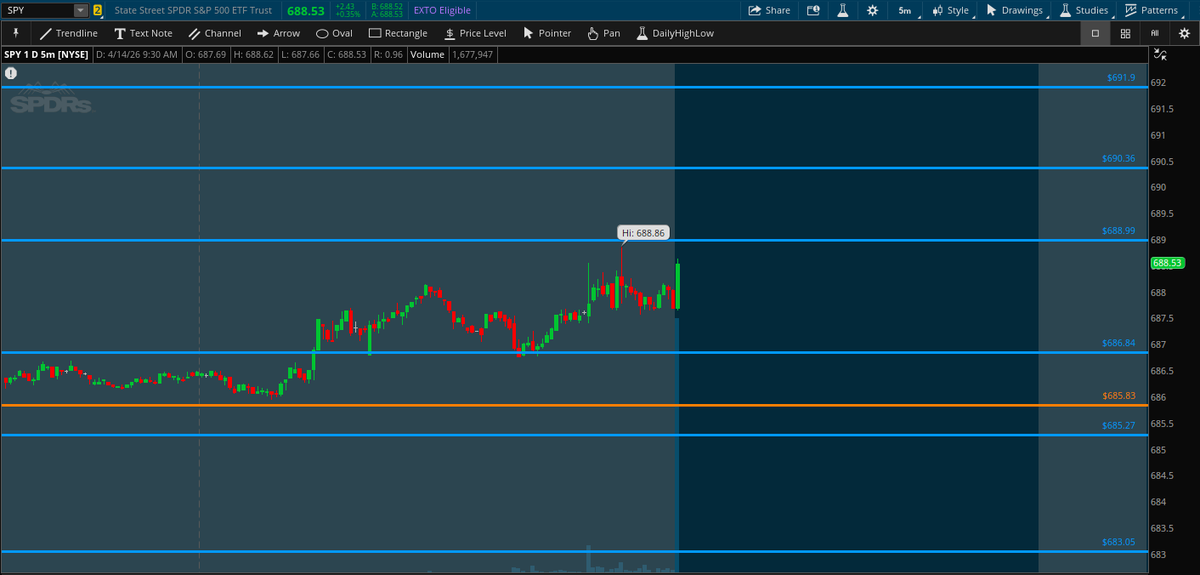The image size is (1200, 575).
Task: Click the $685.27 price level label
Action: pos(1119,426)
